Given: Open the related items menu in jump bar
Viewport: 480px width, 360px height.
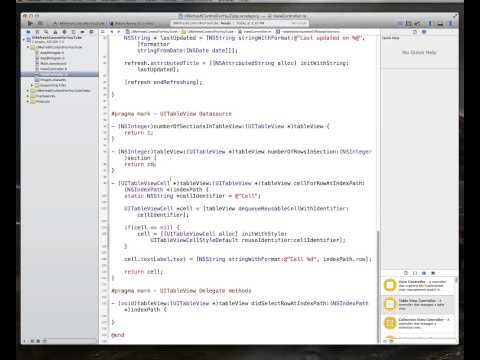Looking at the screenshot, I should tap(103, 32).
